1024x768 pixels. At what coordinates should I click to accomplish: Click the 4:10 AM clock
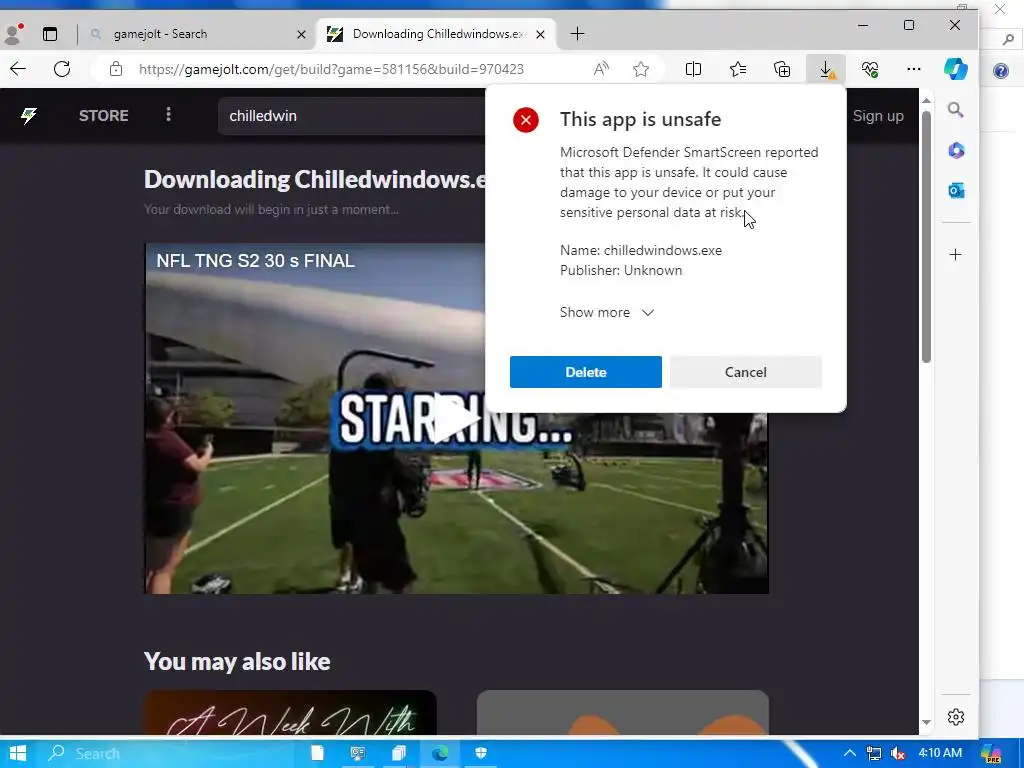point(940,753)
